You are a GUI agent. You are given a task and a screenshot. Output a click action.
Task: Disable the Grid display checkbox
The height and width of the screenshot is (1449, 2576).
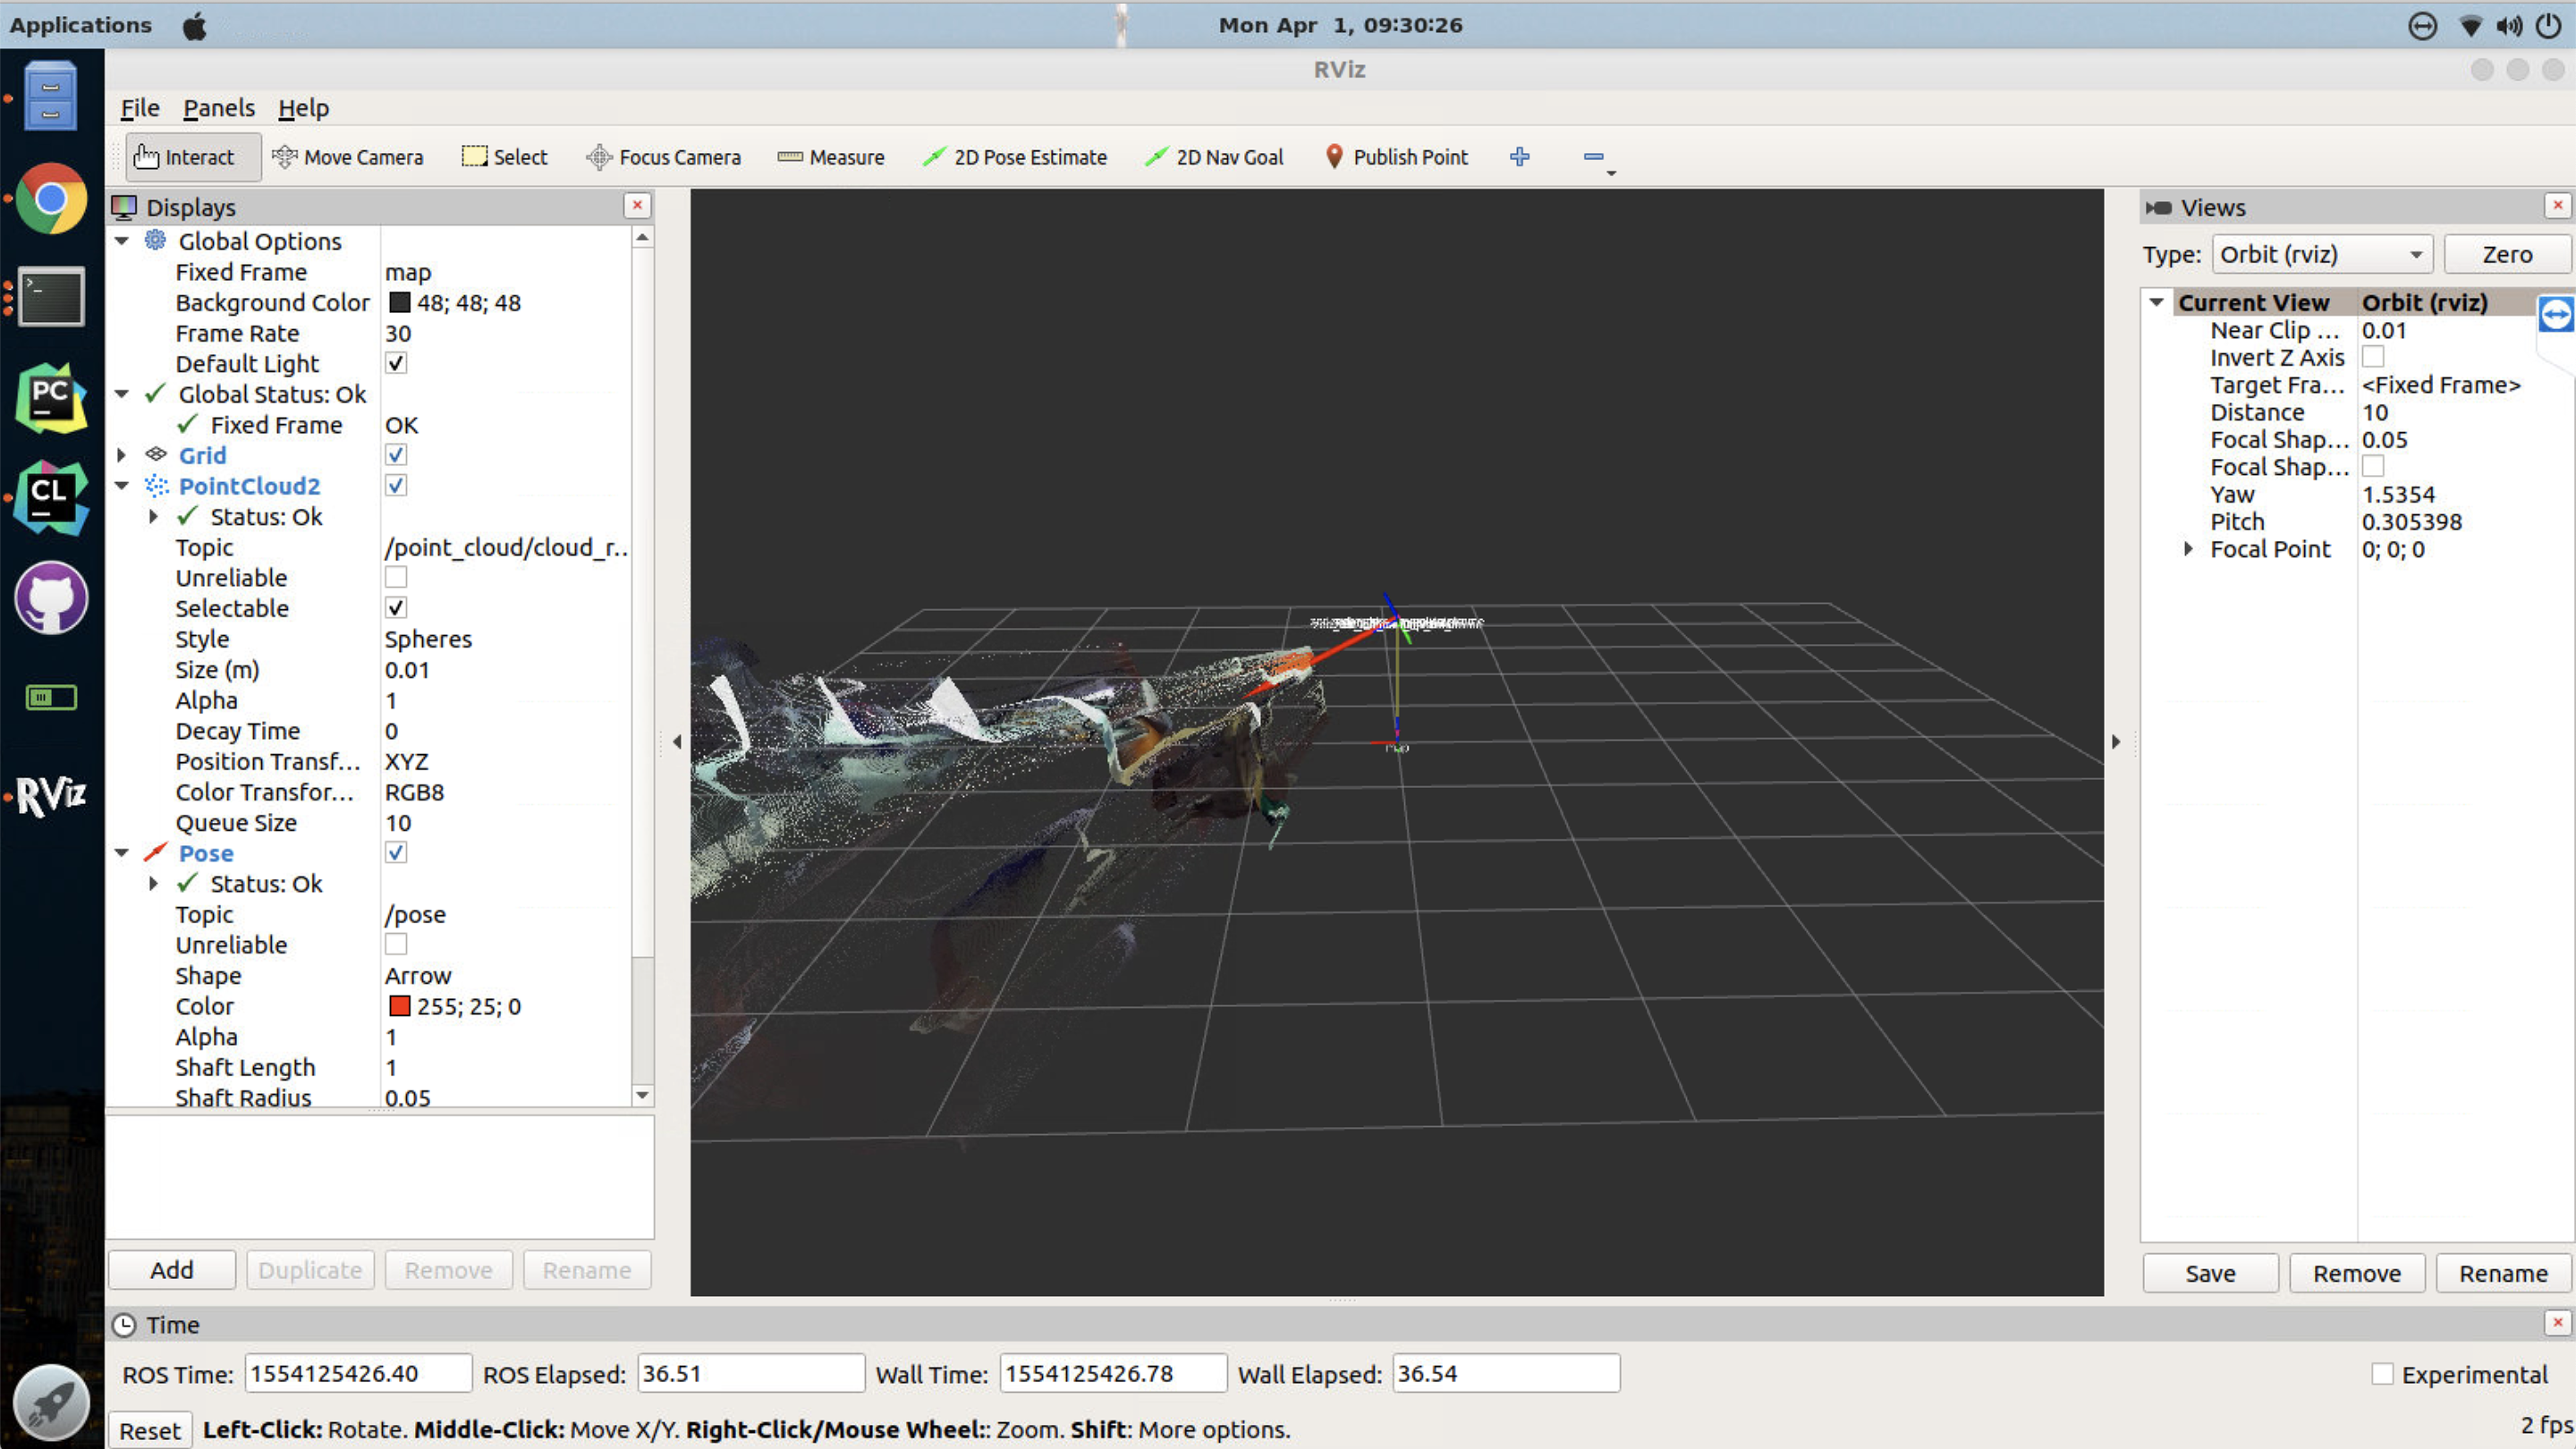pos(396,455)
